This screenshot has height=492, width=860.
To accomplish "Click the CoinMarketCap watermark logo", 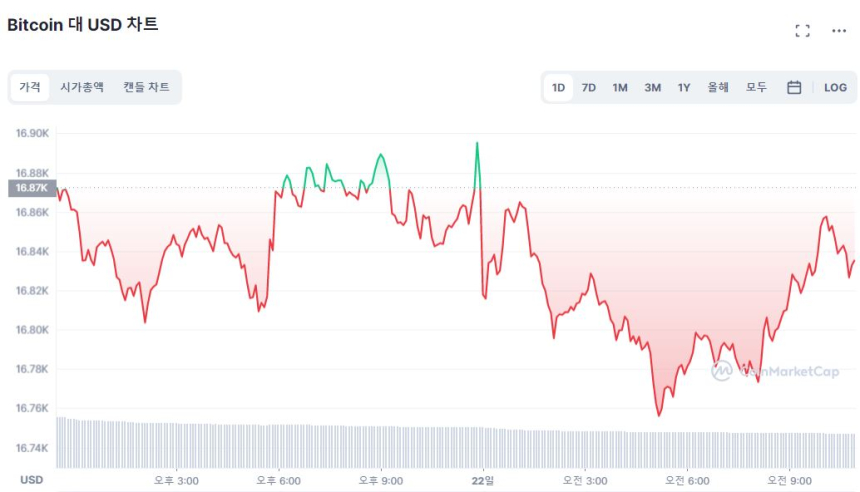I will pos(775,371).
